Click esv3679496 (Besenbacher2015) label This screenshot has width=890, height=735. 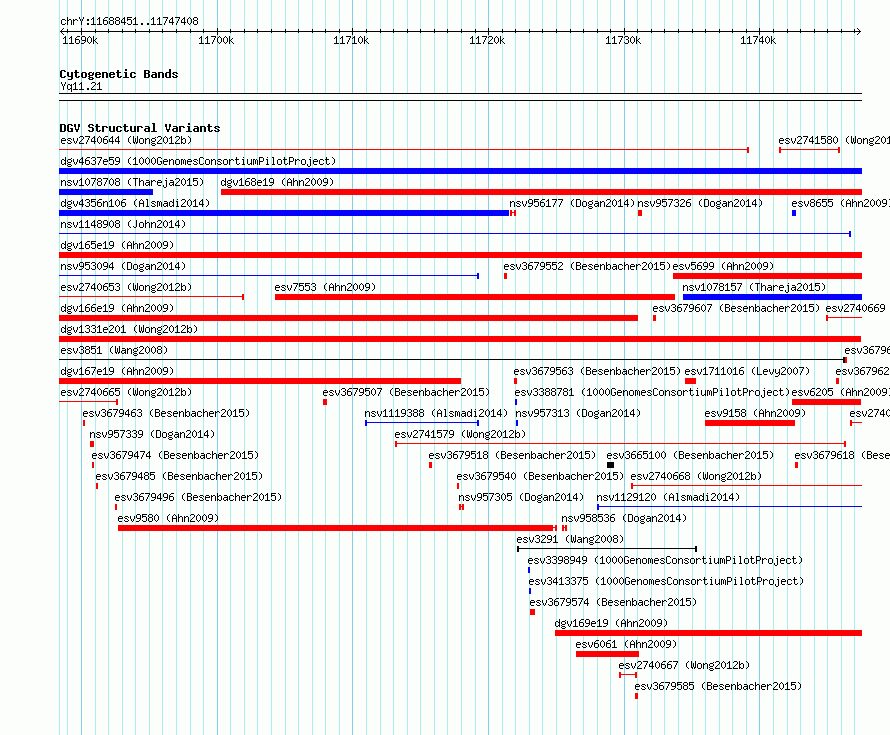point(198,497)
